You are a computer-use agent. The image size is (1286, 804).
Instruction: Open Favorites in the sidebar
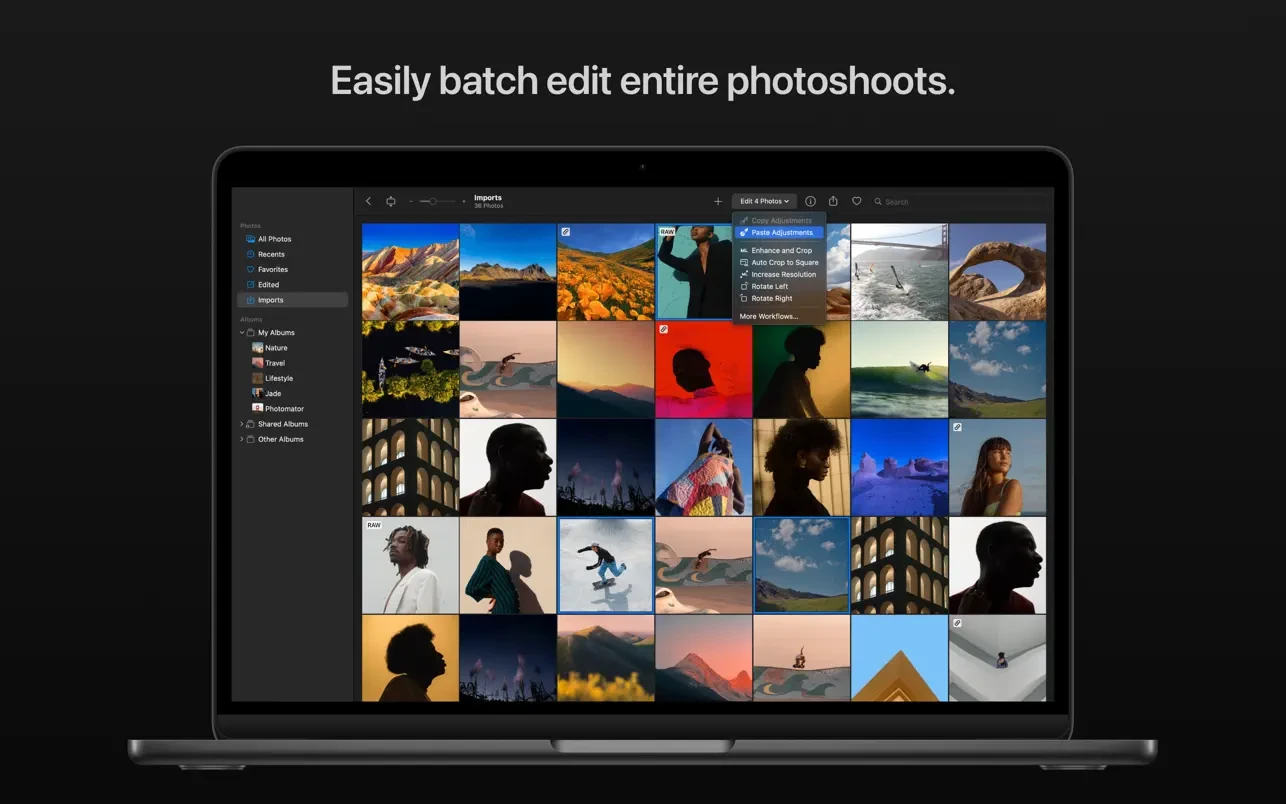point(272,269)
